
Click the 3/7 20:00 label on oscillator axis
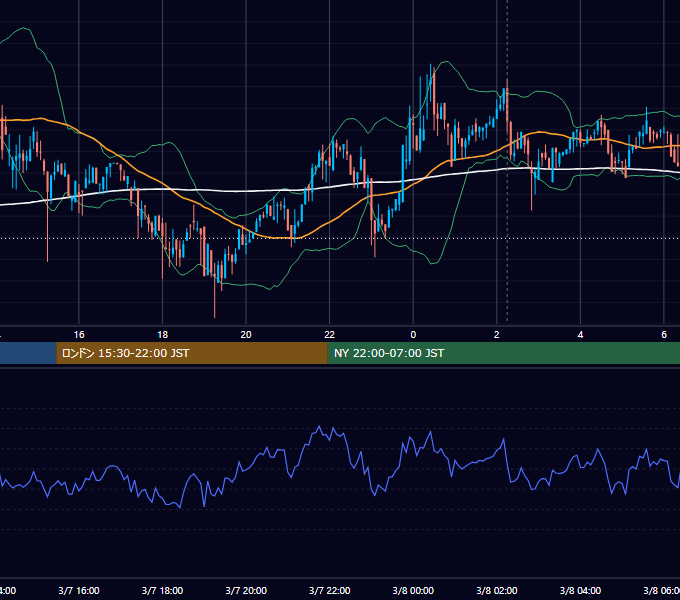point(246,590)
